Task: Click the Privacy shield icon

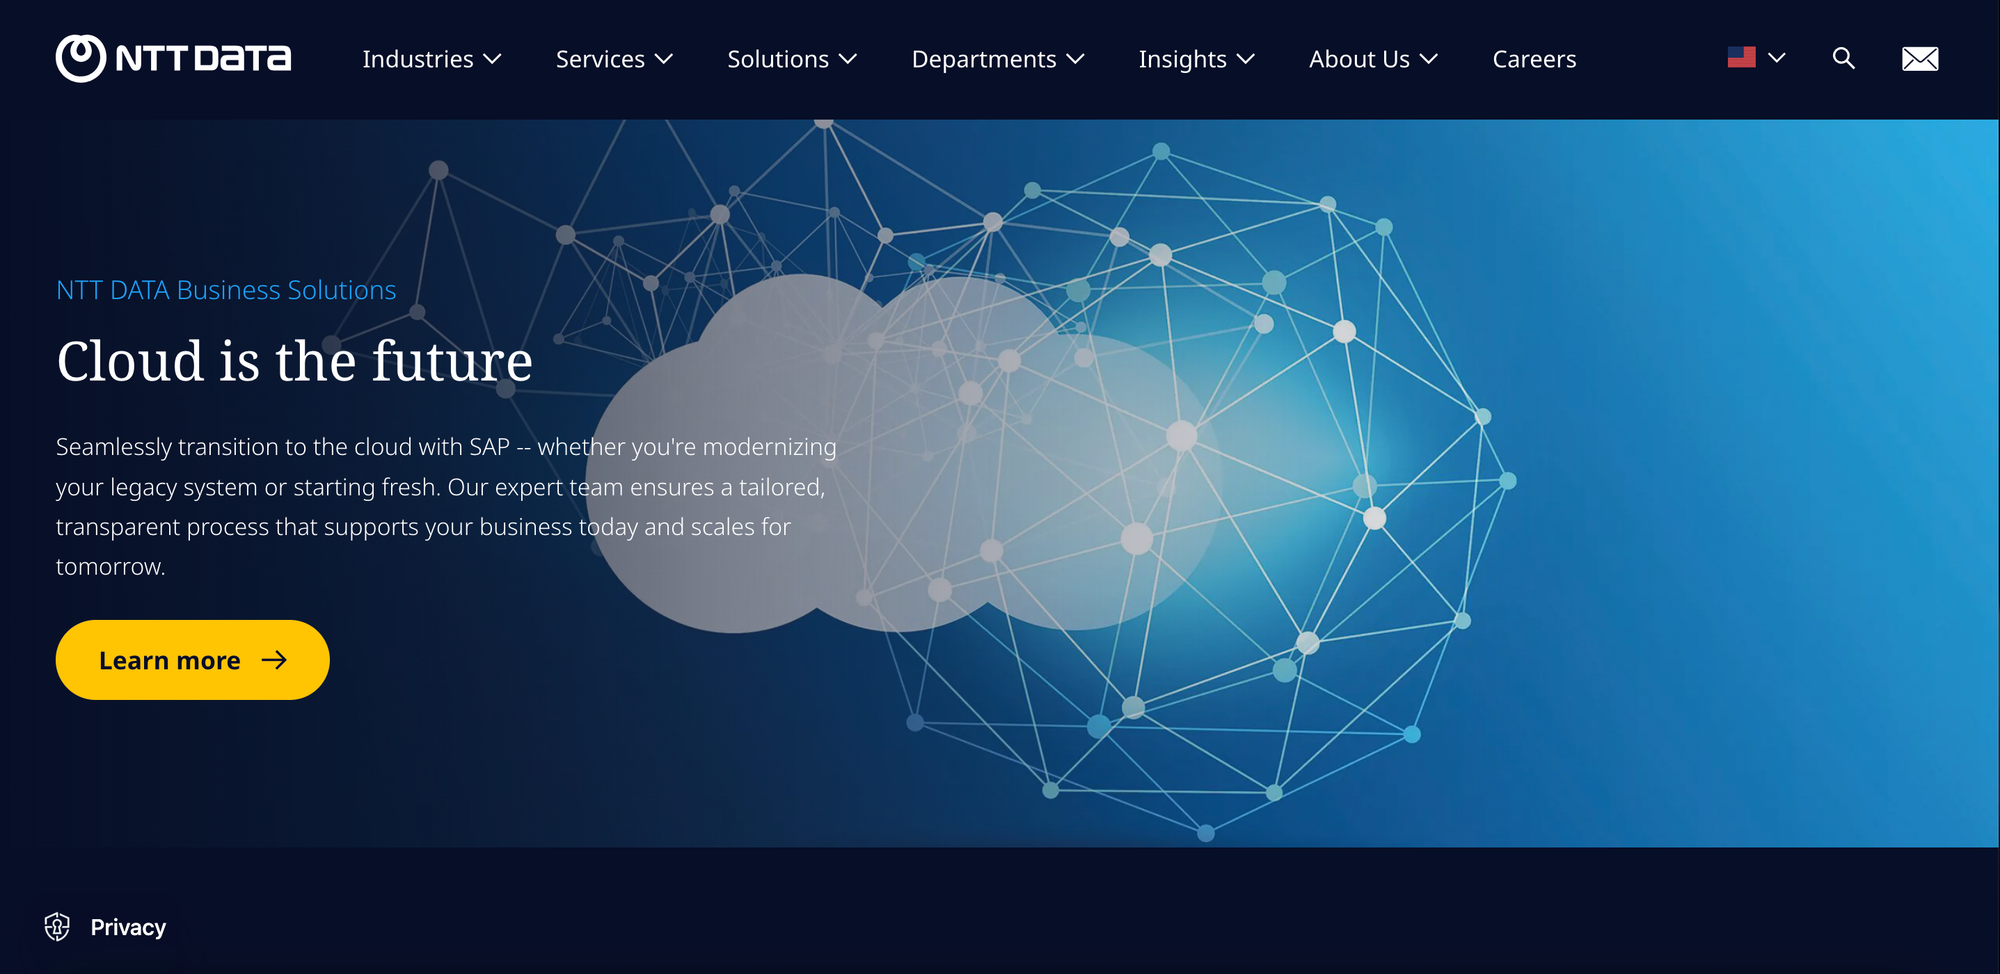Action: [x=57, y=927]
